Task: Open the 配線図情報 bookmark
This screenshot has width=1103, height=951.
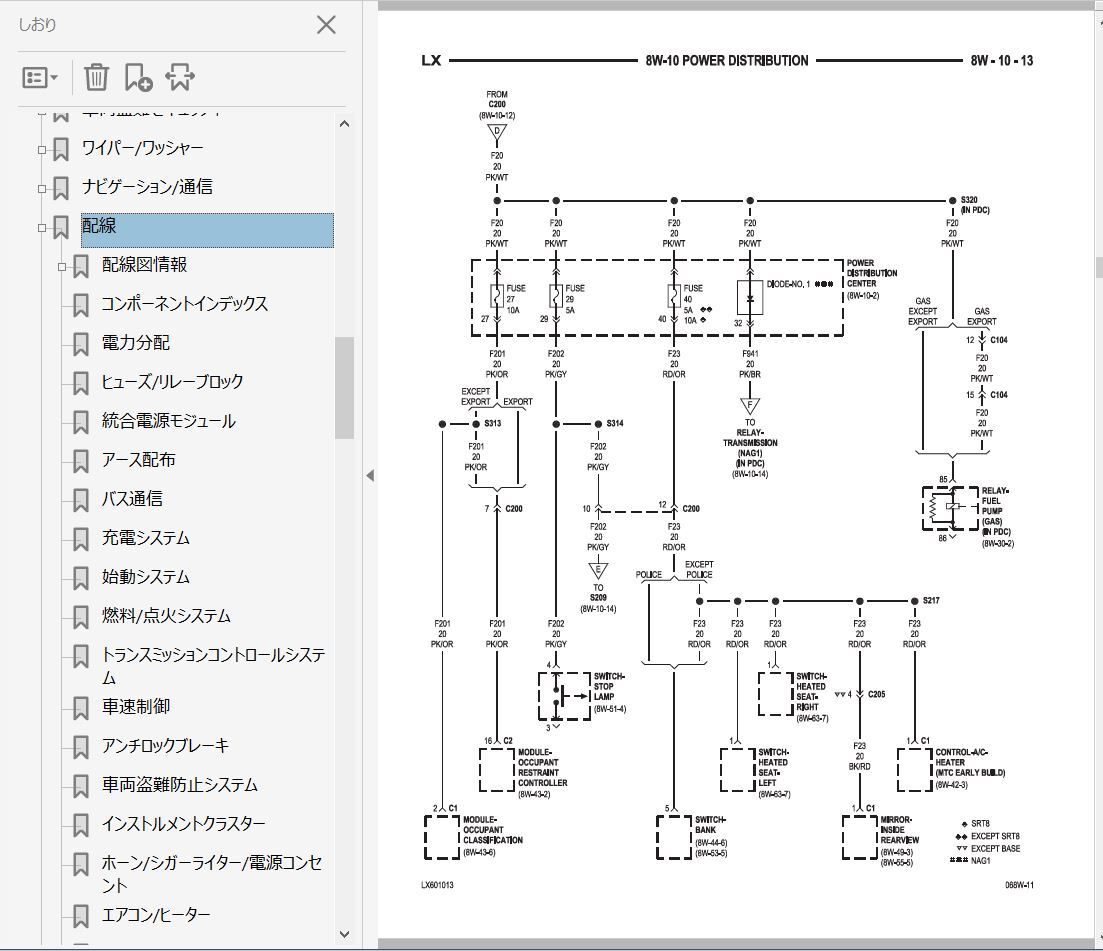Action: tap(144, 265)
